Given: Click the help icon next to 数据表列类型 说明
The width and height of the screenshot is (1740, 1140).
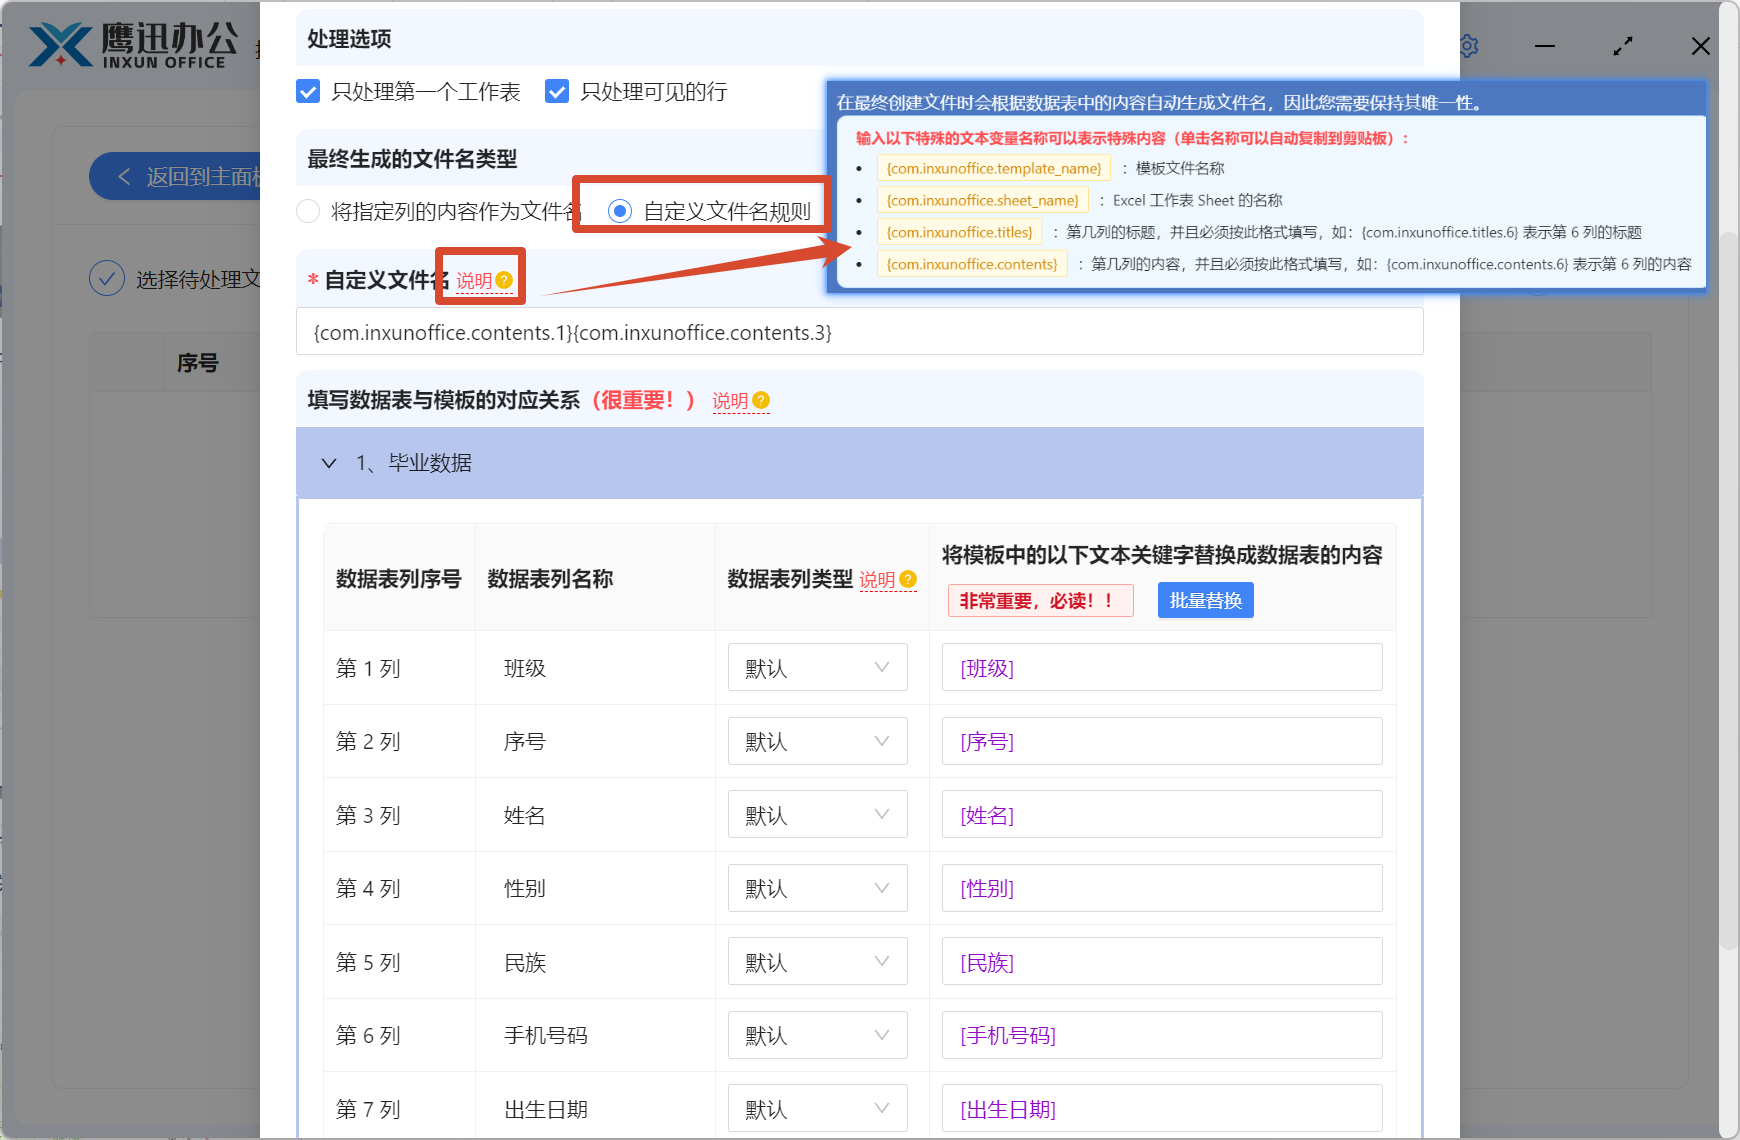Looking at the screenshot, I should point(907,578).
